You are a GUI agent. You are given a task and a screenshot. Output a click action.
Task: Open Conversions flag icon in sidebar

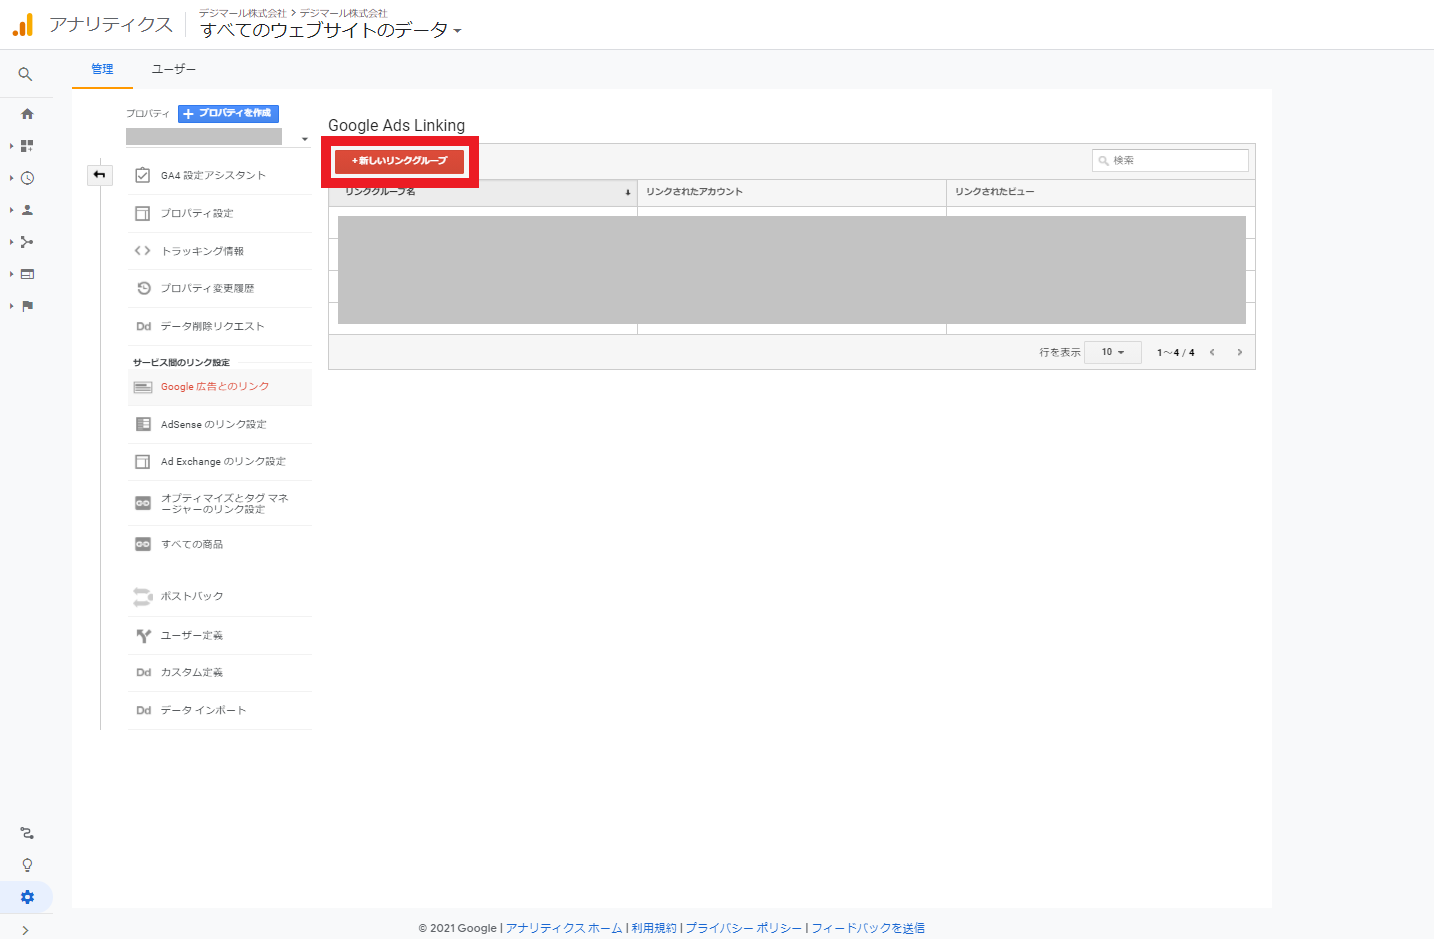(27, 306)
